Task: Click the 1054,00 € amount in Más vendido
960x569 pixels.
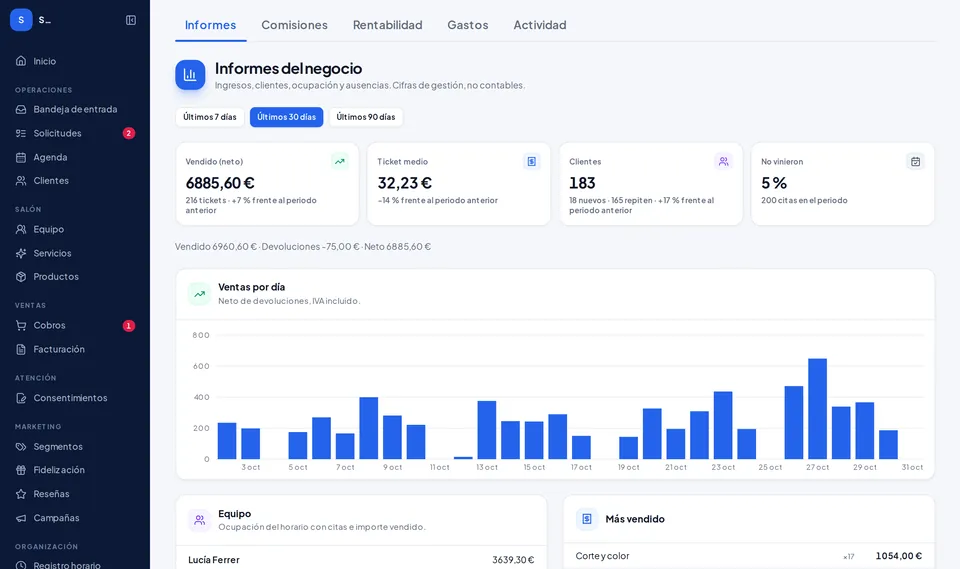Action: coord(899,556)
